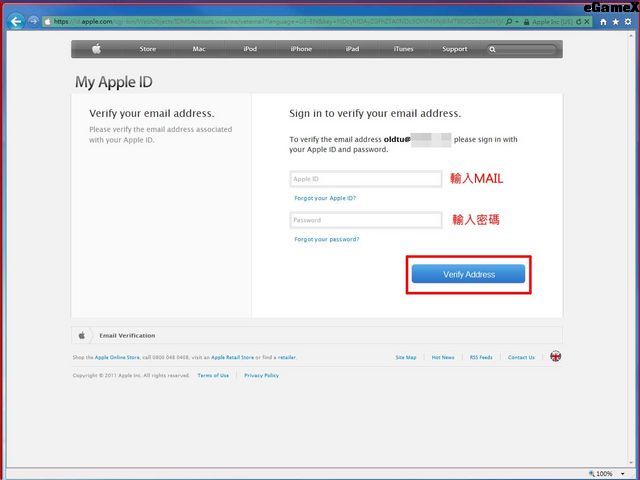Open the browser Tools gear icon

(x=628, y=22)
